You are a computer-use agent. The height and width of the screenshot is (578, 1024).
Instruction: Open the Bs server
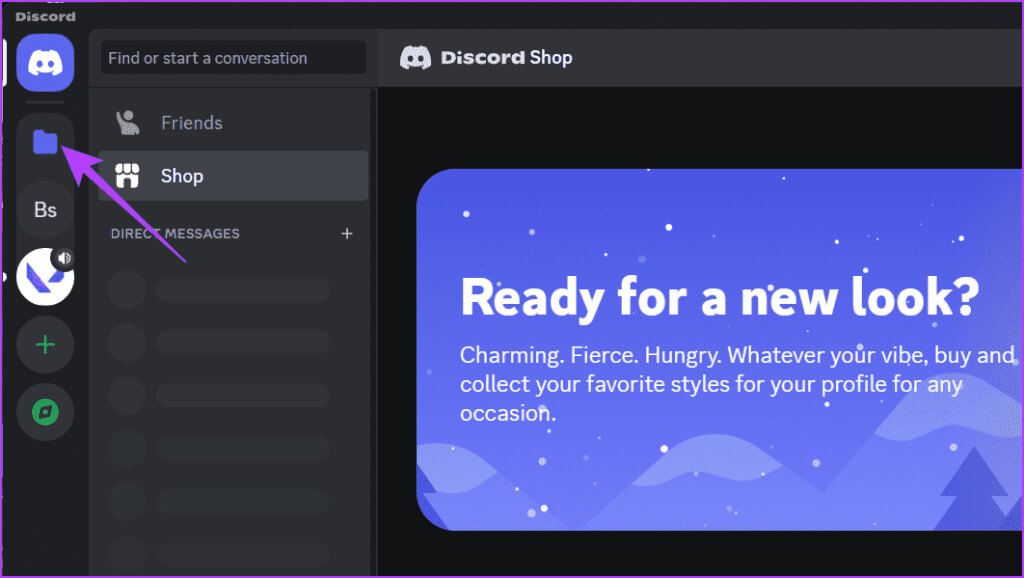pos(45,210)
